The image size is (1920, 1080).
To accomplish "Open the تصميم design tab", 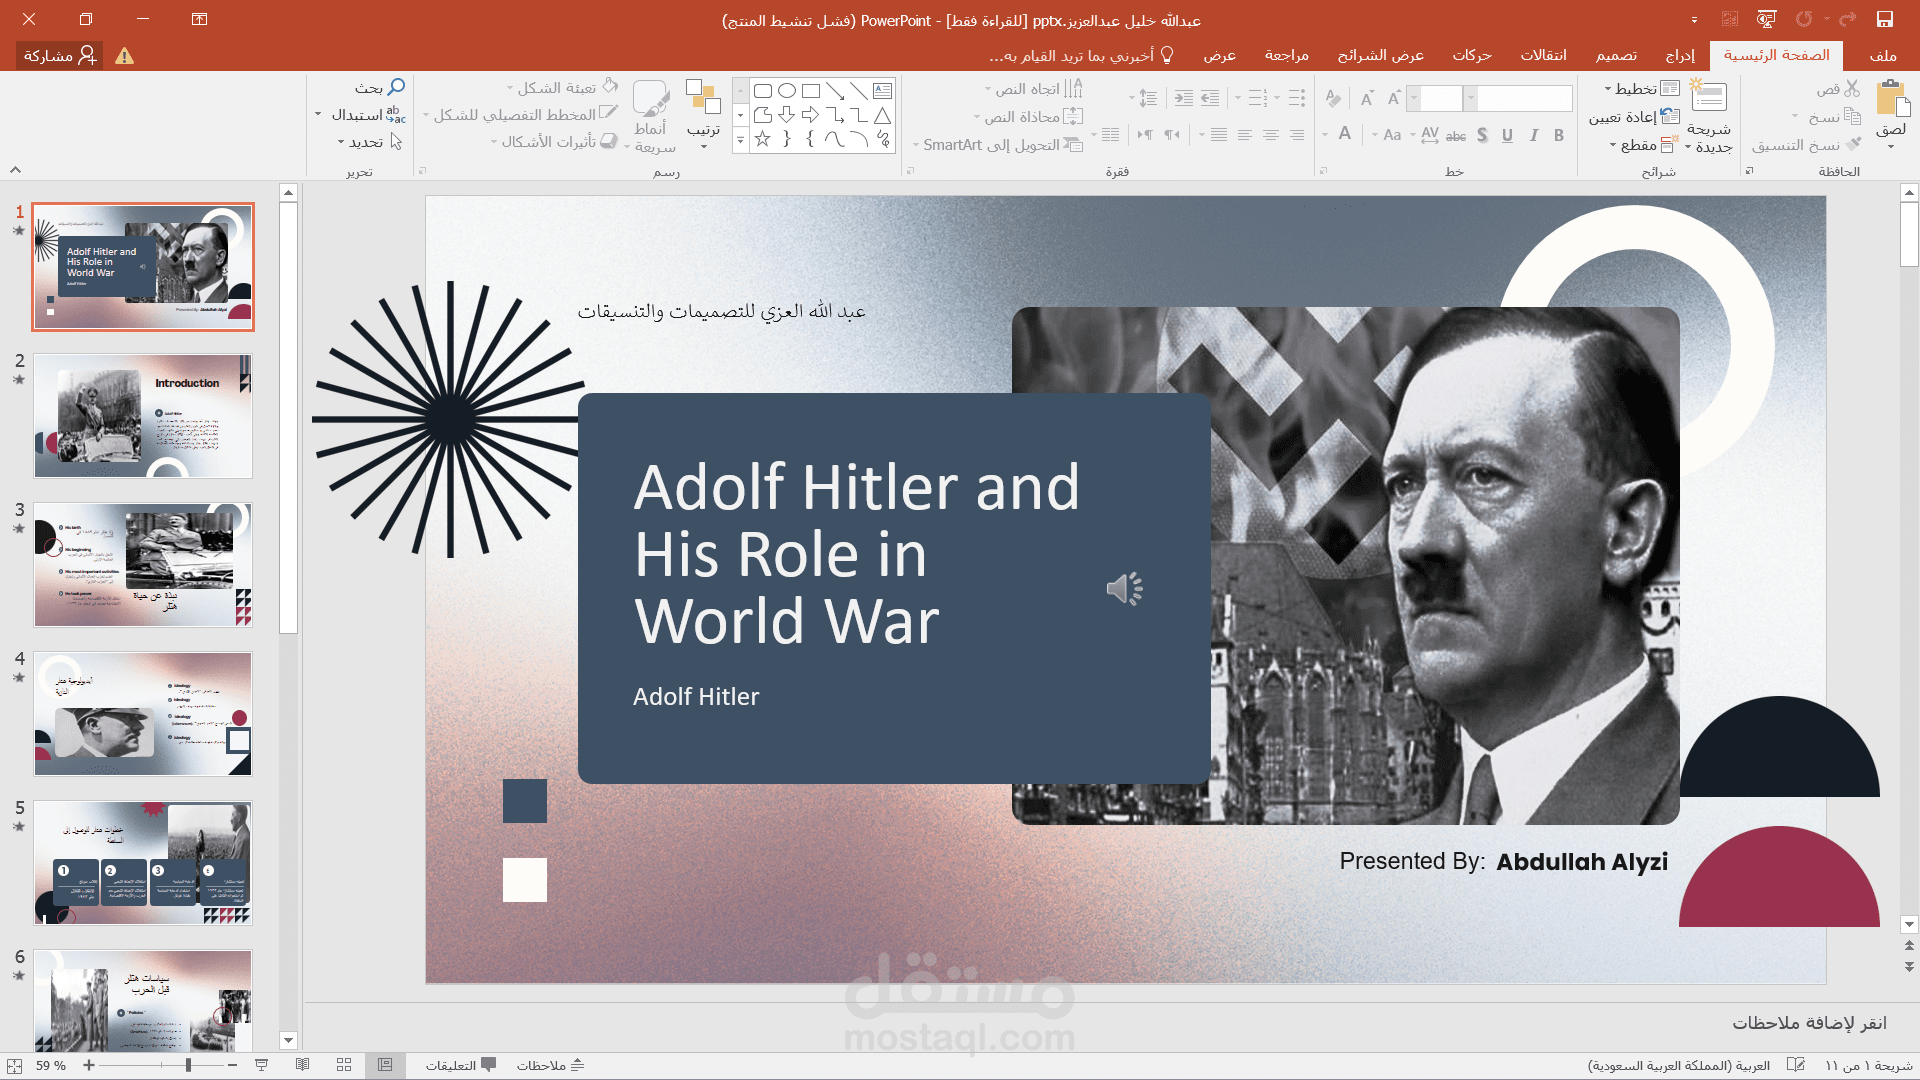I will [x=1616, y=55].
